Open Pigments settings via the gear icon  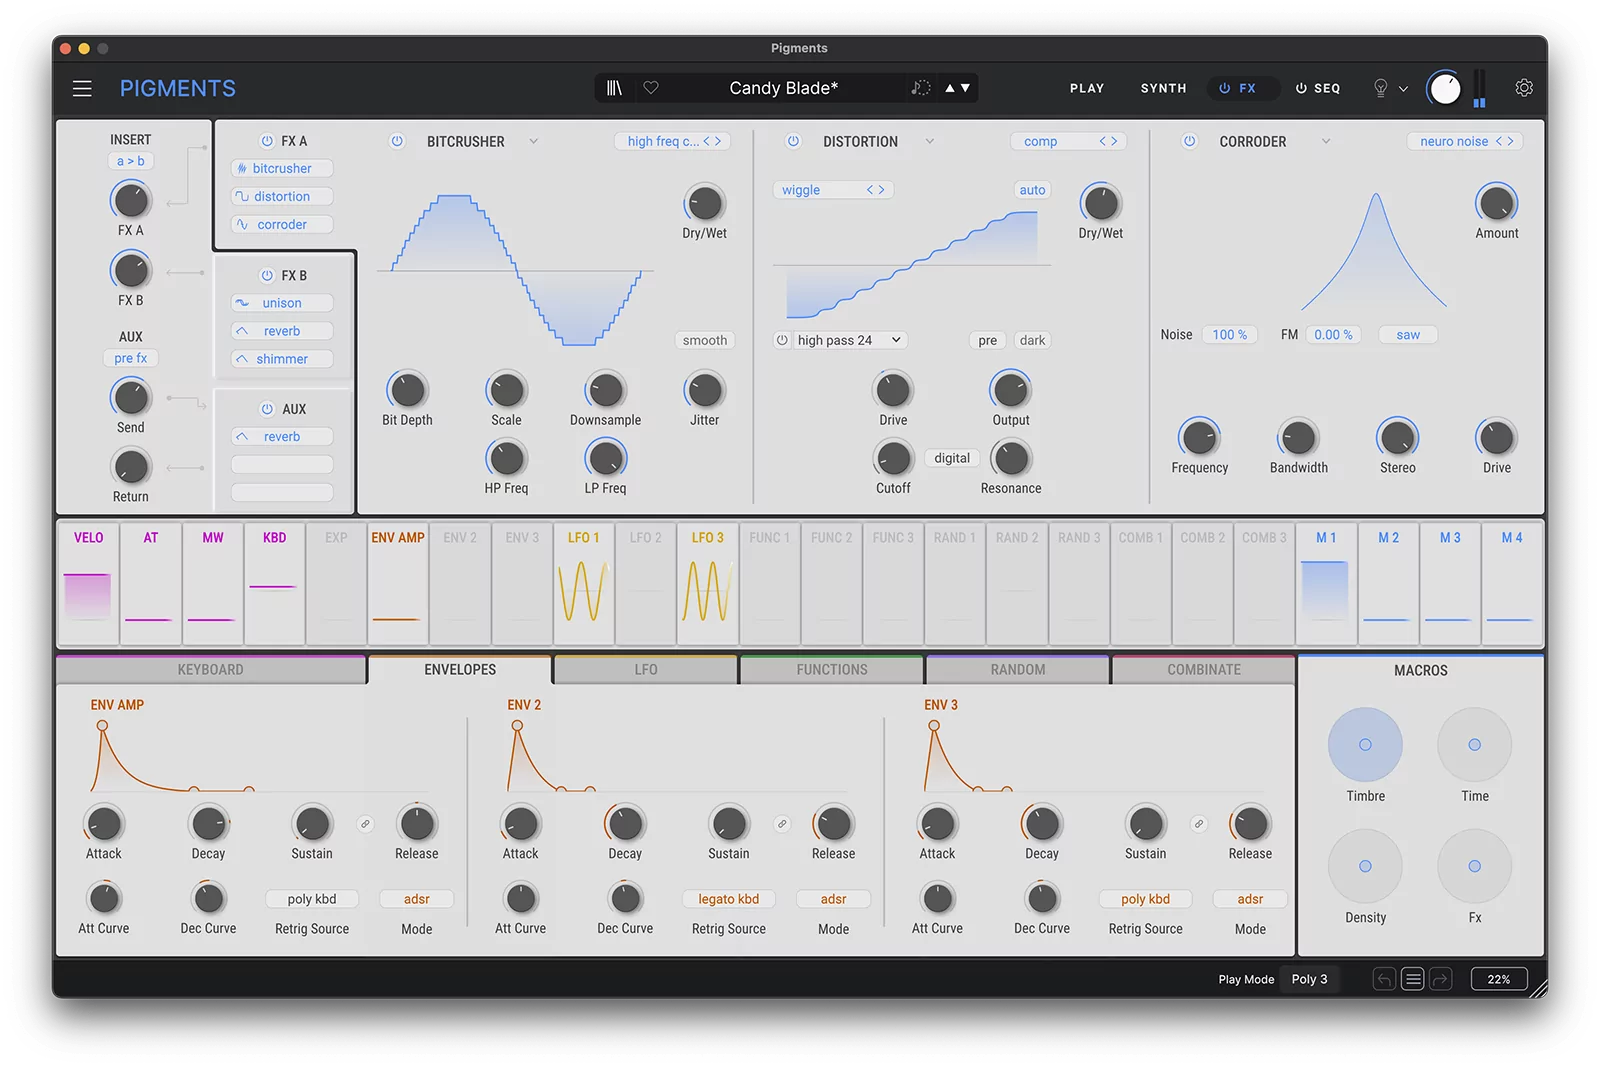[x=1523, y=88]
